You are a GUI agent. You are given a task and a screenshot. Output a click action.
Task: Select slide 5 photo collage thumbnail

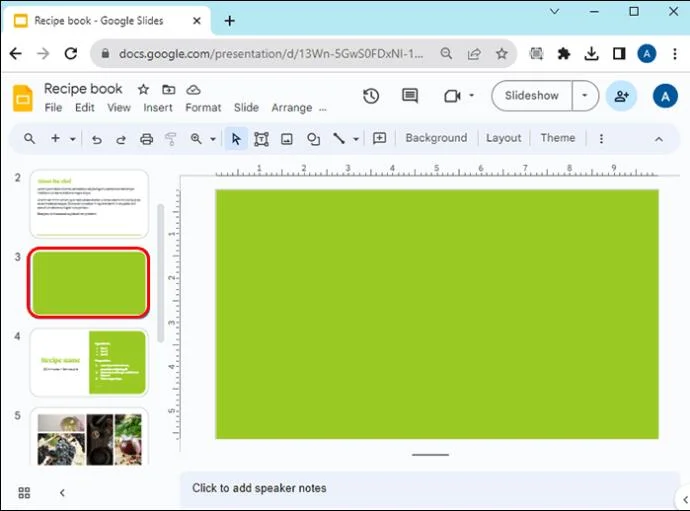click(89, 437)
